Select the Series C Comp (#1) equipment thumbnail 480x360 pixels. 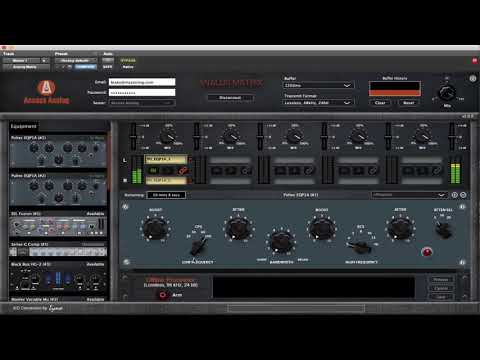59,249
